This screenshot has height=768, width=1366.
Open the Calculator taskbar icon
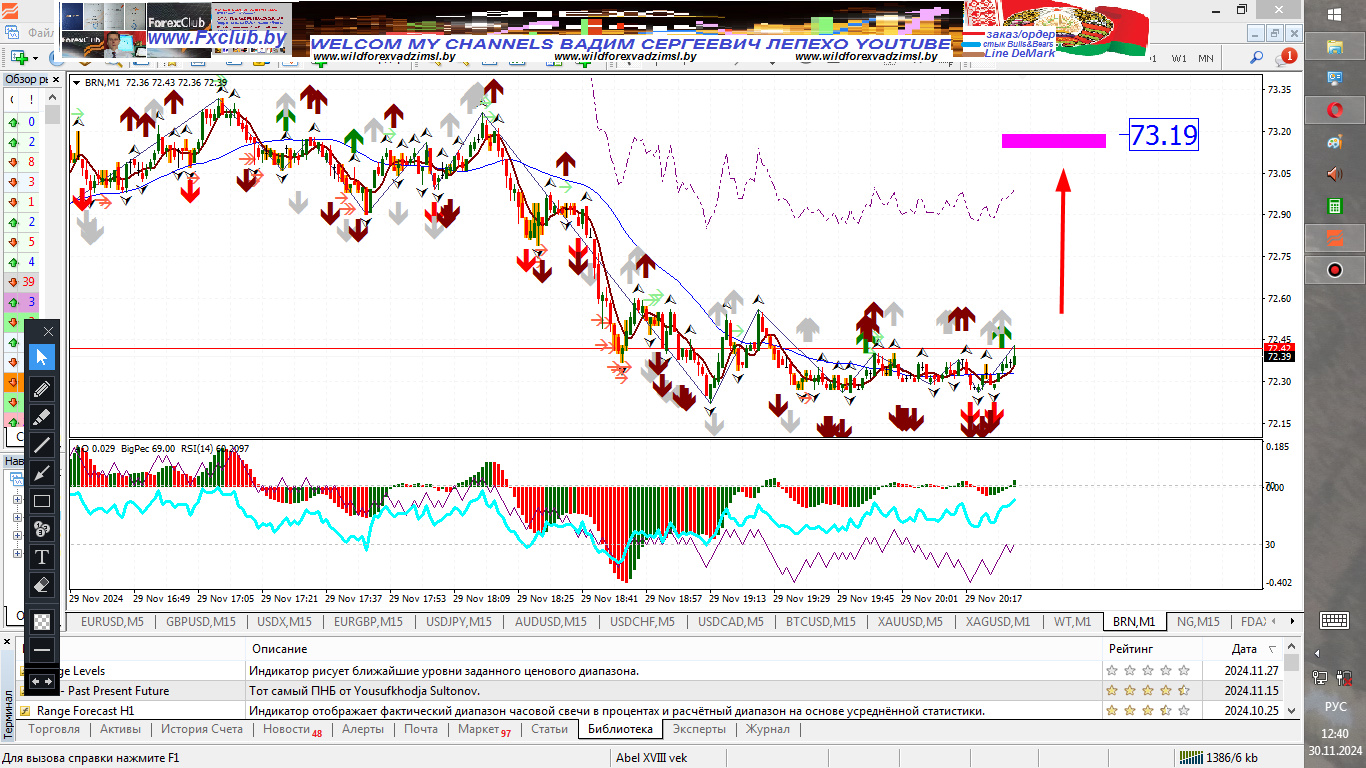(x=1335, y=206)
